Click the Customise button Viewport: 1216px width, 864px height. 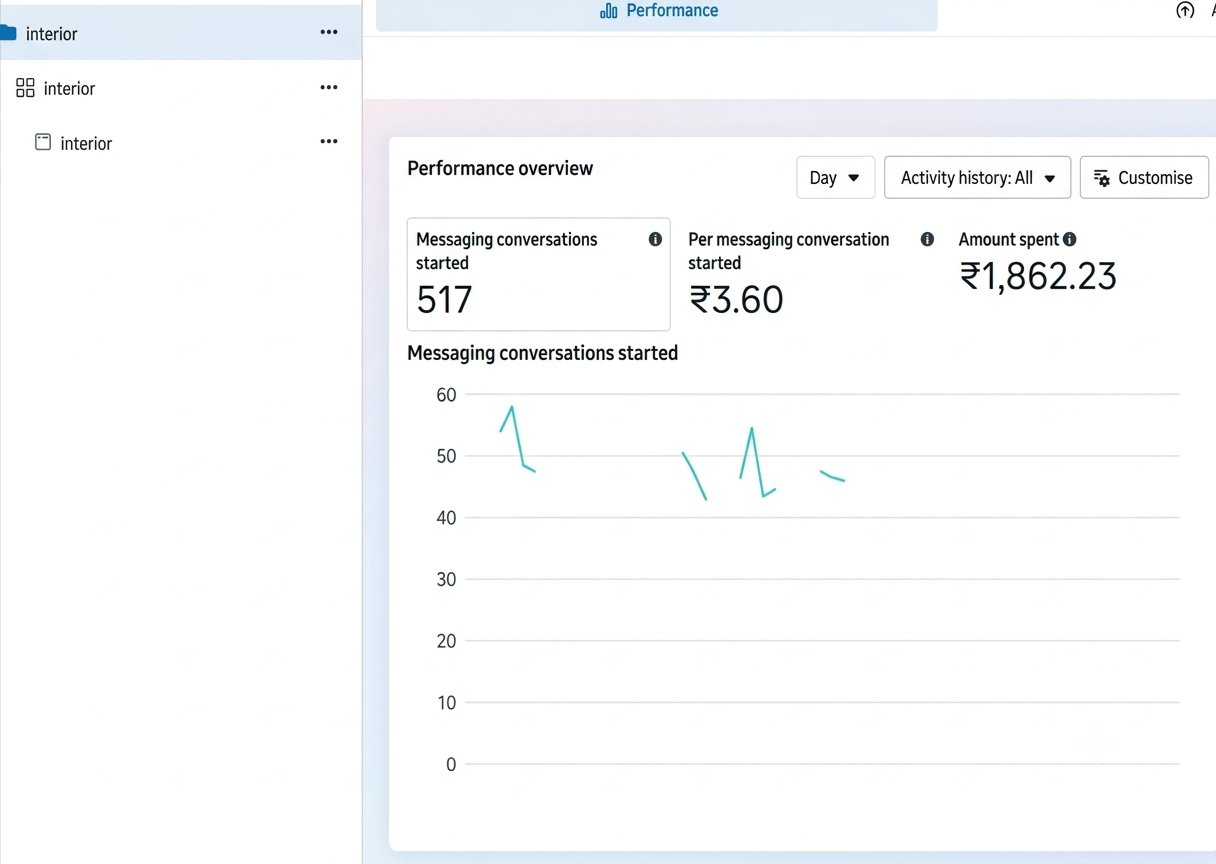tap(1144, 178)
